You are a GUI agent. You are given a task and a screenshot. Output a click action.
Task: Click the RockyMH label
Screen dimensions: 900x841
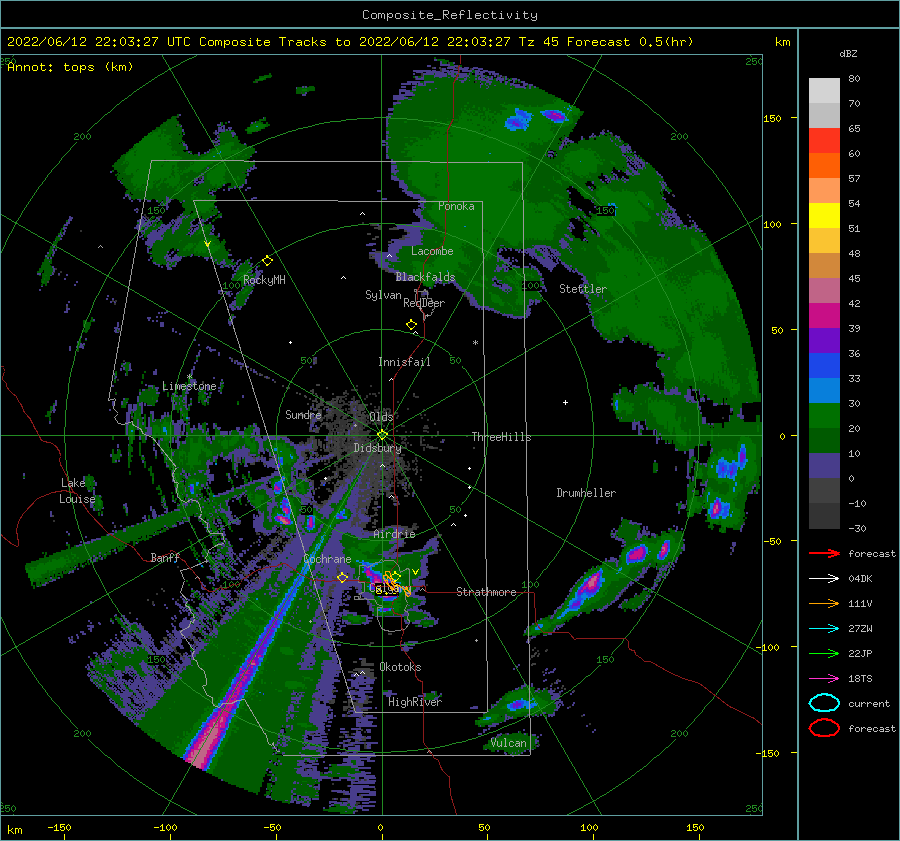click(x=264, y=280)
